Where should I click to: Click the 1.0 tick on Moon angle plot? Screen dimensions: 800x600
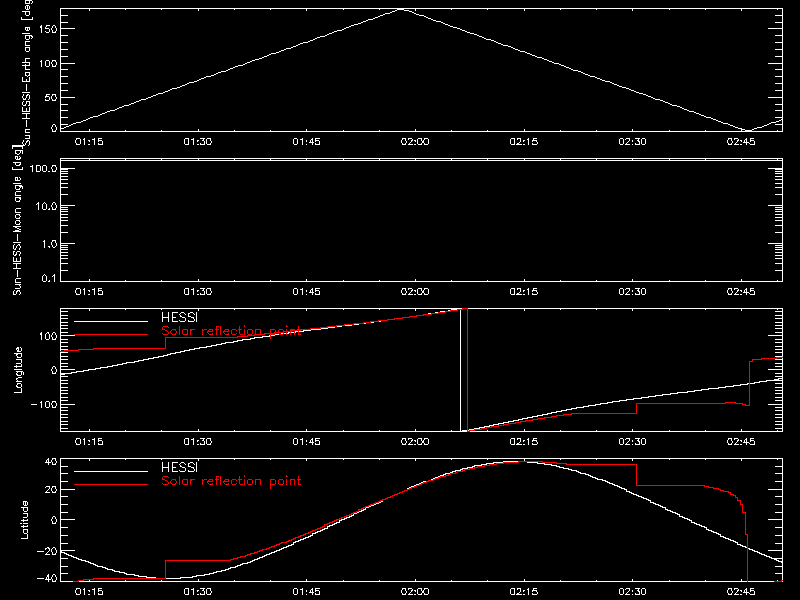[49, 244]
